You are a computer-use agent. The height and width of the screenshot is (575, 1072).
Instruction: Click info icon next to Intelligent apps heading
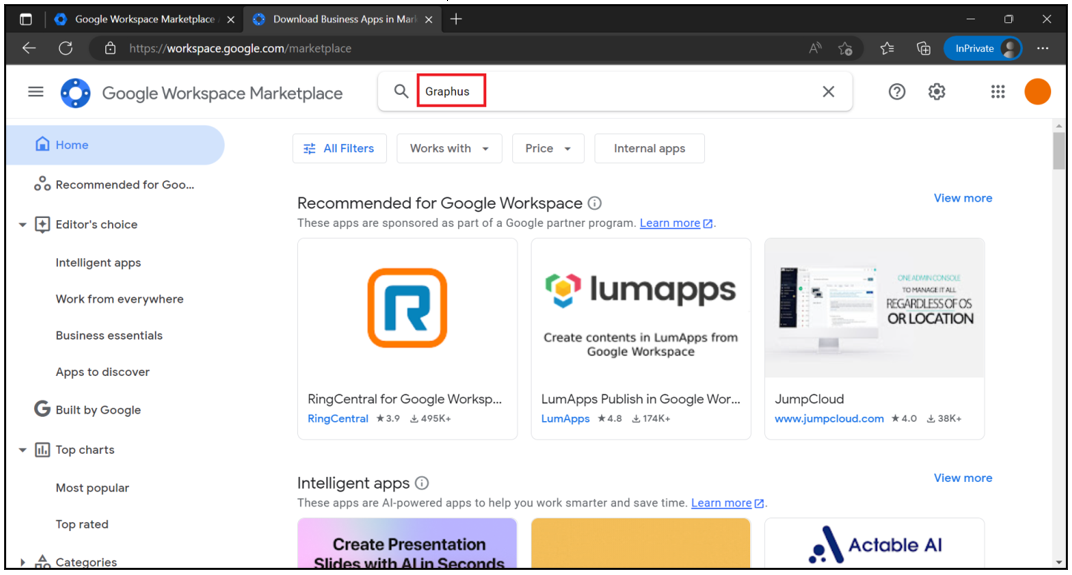(422, 483)
